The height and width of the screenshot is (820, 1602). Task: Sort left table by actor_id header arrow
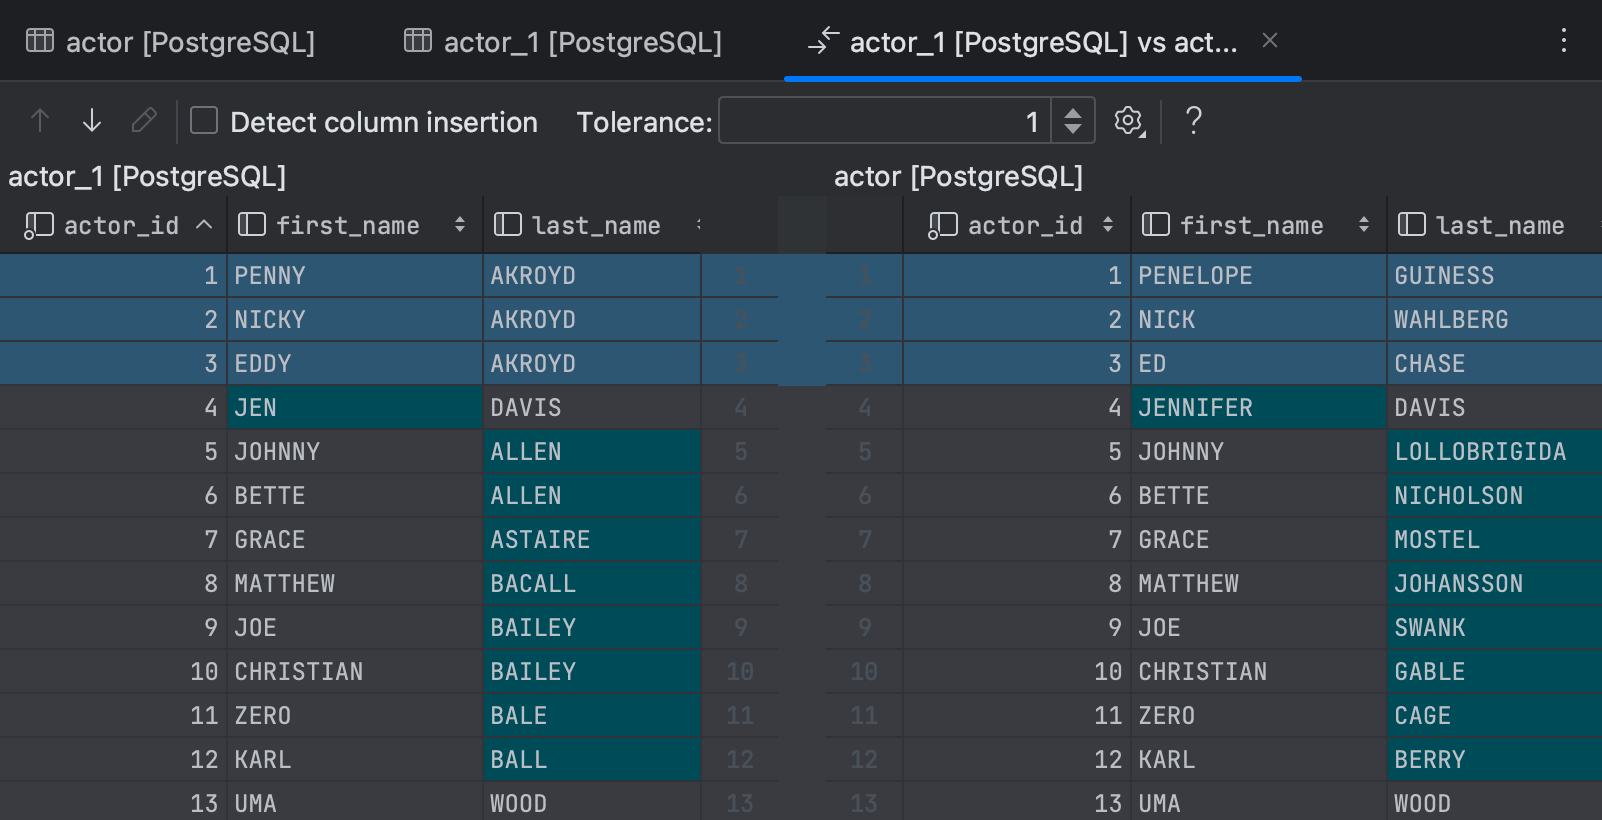pos(204,225)
